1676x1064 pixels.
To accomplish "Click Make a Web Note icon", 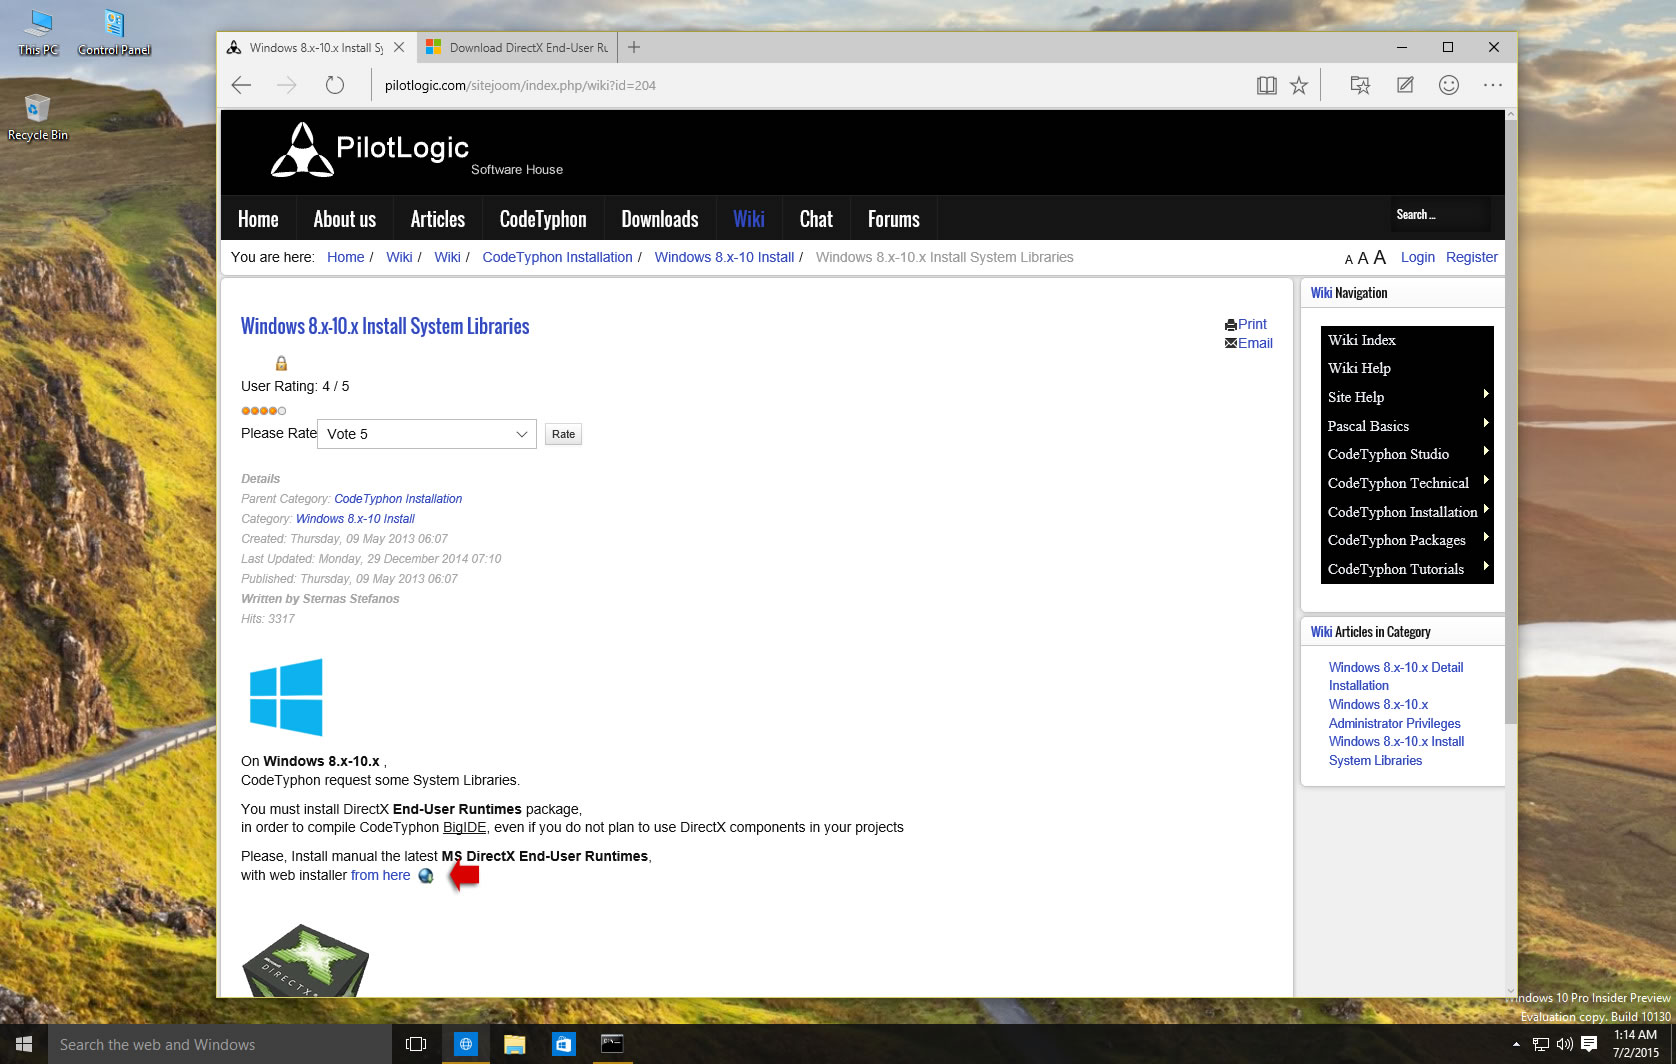I will [1405, 85].
